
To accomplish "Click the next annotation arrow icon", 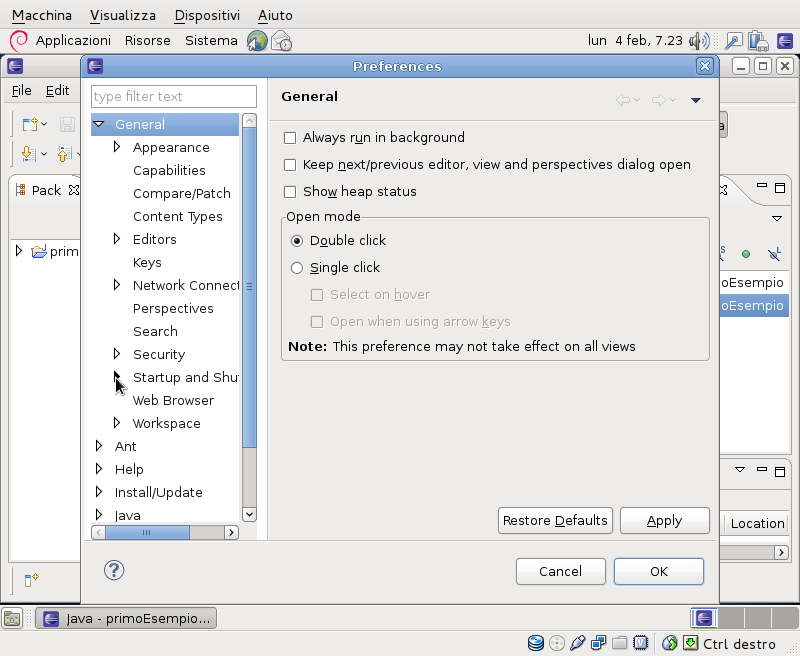I will tap(29, 153).
